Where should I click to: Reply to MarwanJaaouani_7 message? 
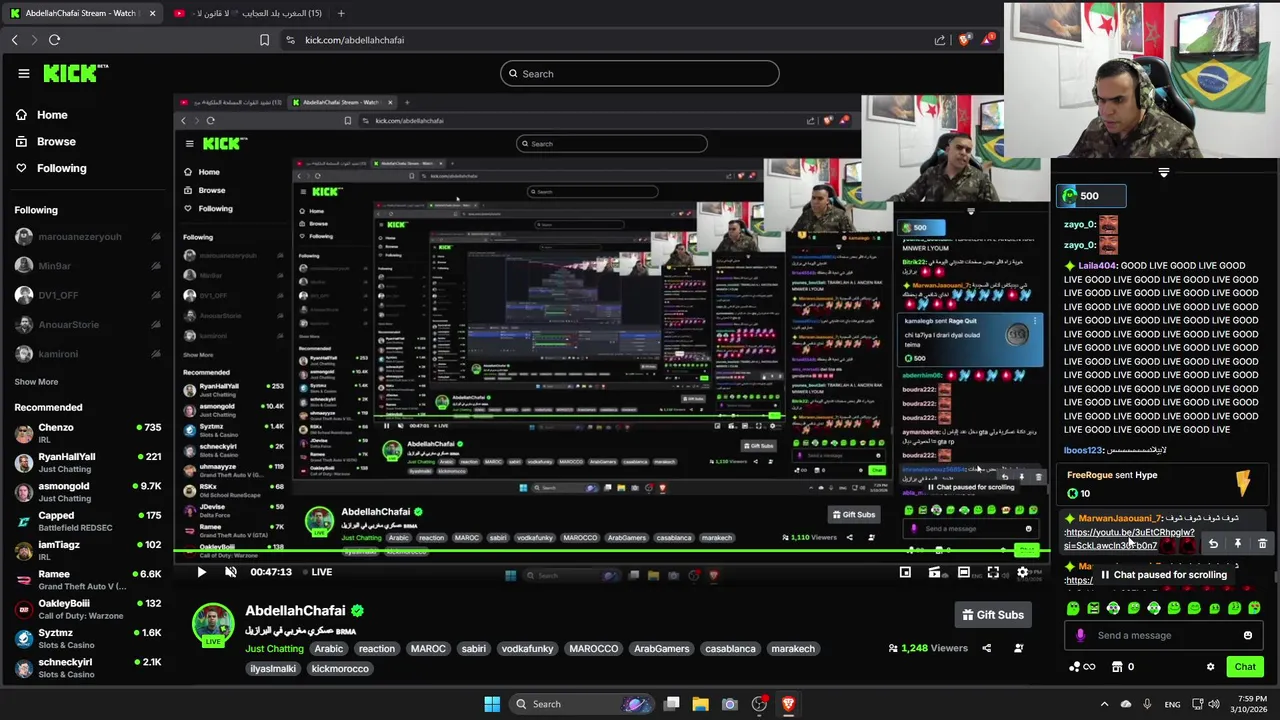(x=1213, y=544)
